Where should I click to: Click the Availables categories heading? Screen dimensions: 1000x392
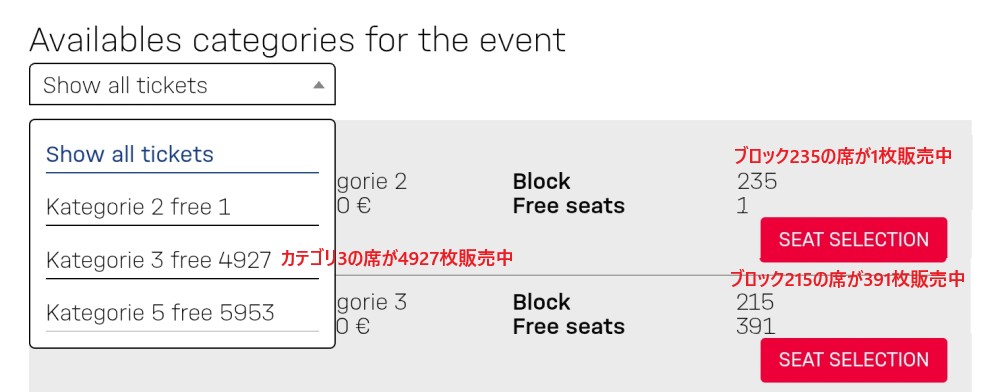pyautogui.click(x=297, y=40)
